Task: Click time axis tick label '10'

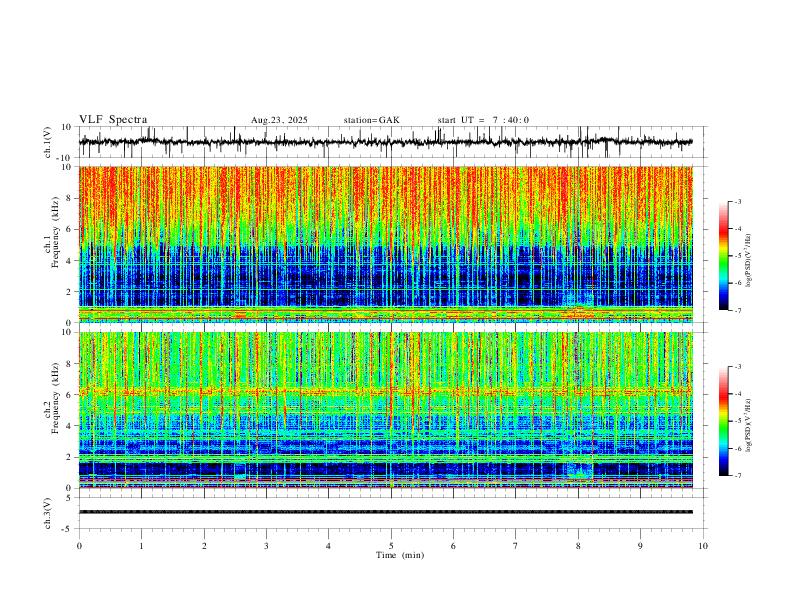Action: (703, 546)
